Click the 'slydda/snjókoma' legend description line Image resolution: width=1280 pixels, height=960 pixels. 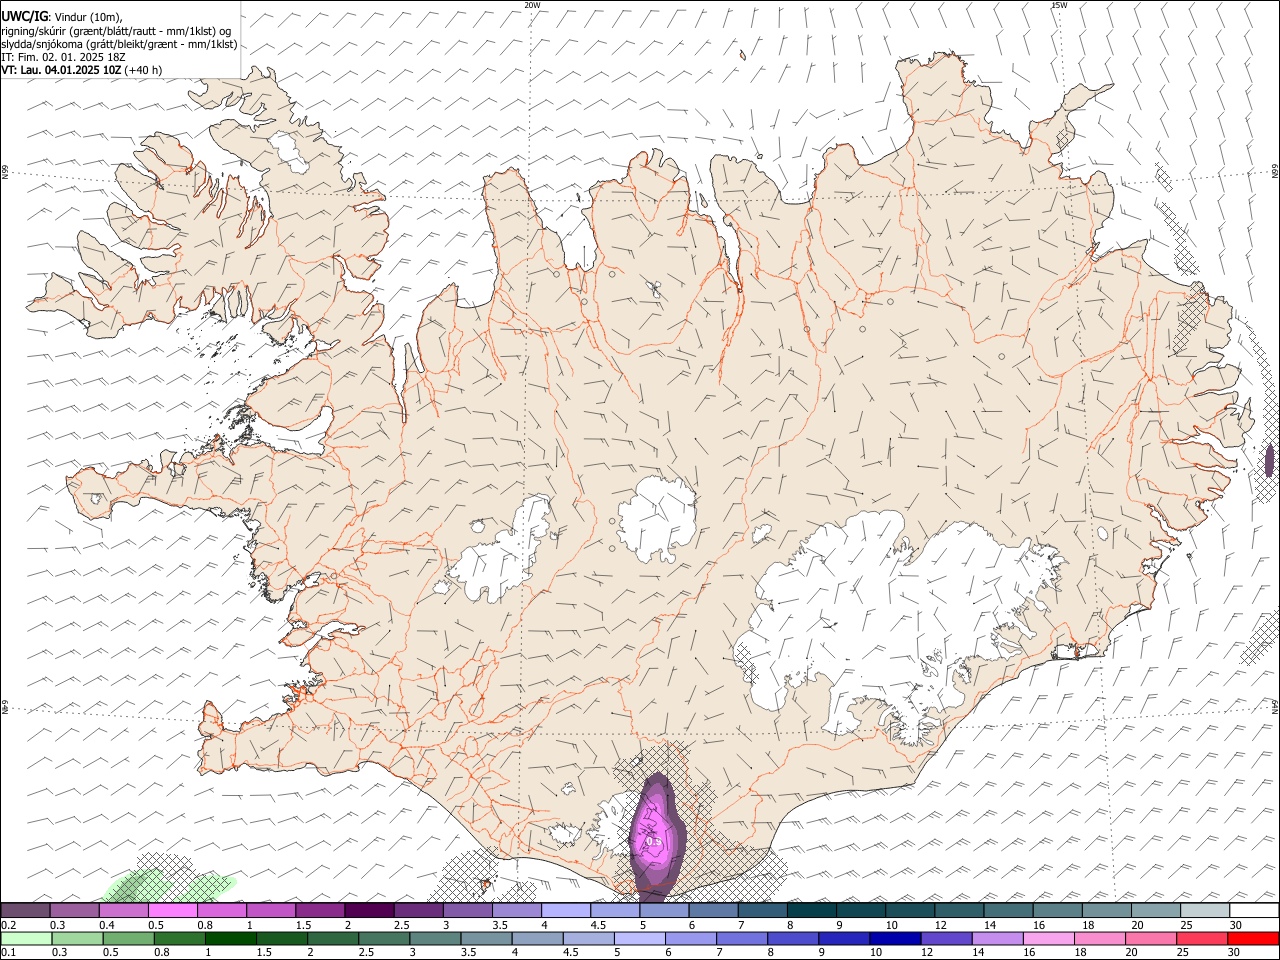118,44
